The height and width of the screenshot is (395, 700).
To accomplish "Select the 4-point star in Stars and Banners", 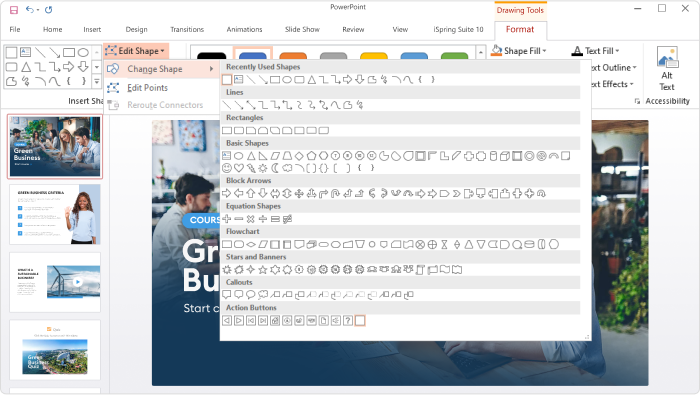I will pyautogui.click(x=251, y=270).
